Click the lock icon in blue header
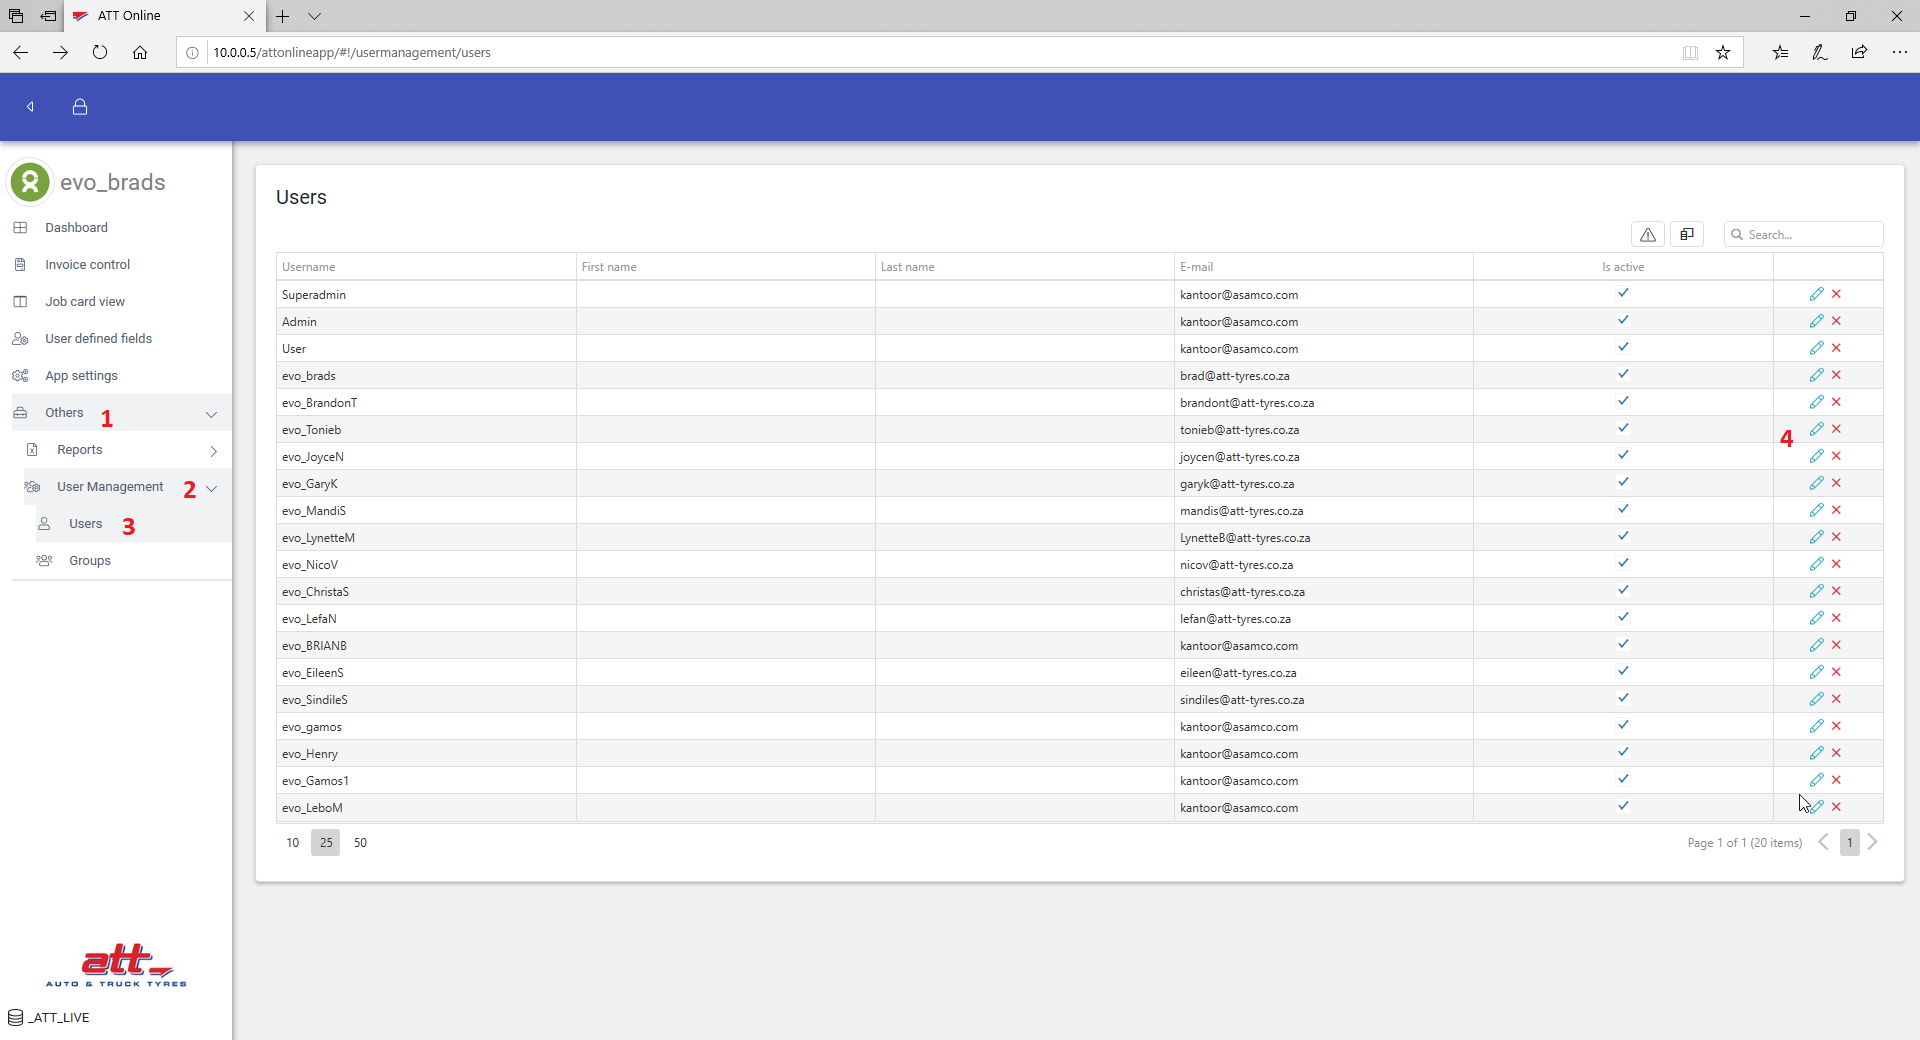Screen dimensions: 1920x1040 click(80, 107)
